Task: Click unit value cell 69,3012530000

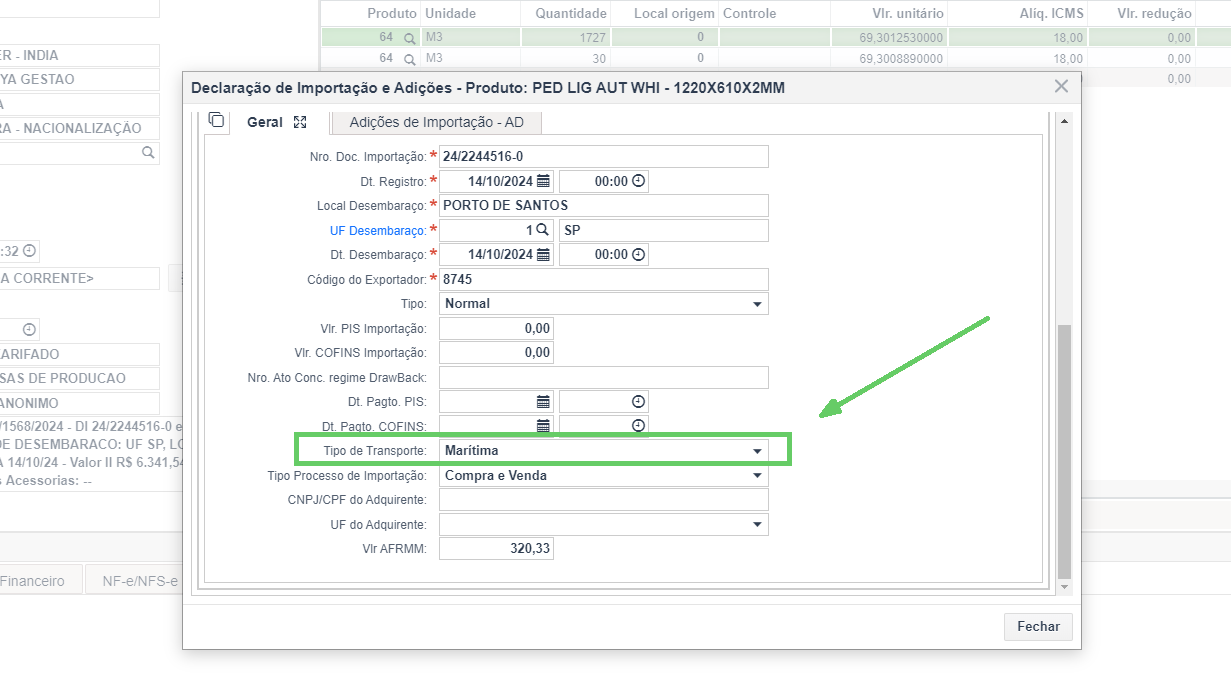Action: (888, 38)
